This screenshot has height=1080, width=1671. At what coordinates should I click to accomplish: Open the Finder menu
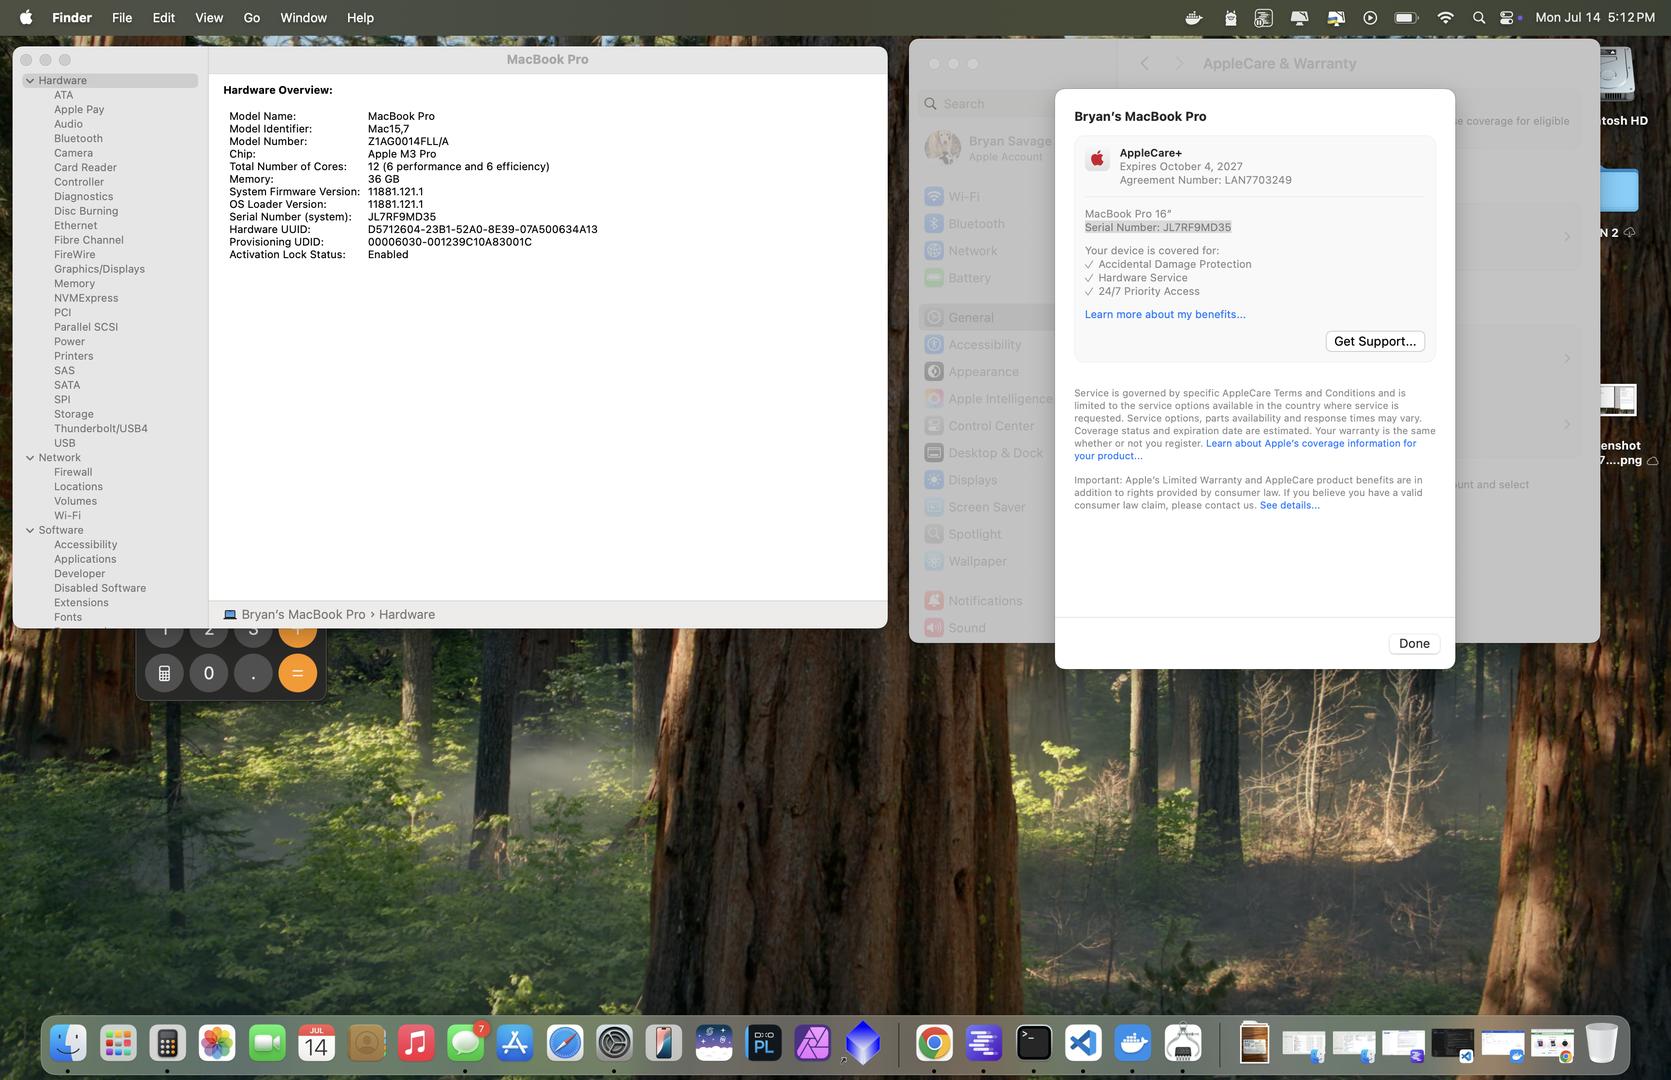pos(72,17)
